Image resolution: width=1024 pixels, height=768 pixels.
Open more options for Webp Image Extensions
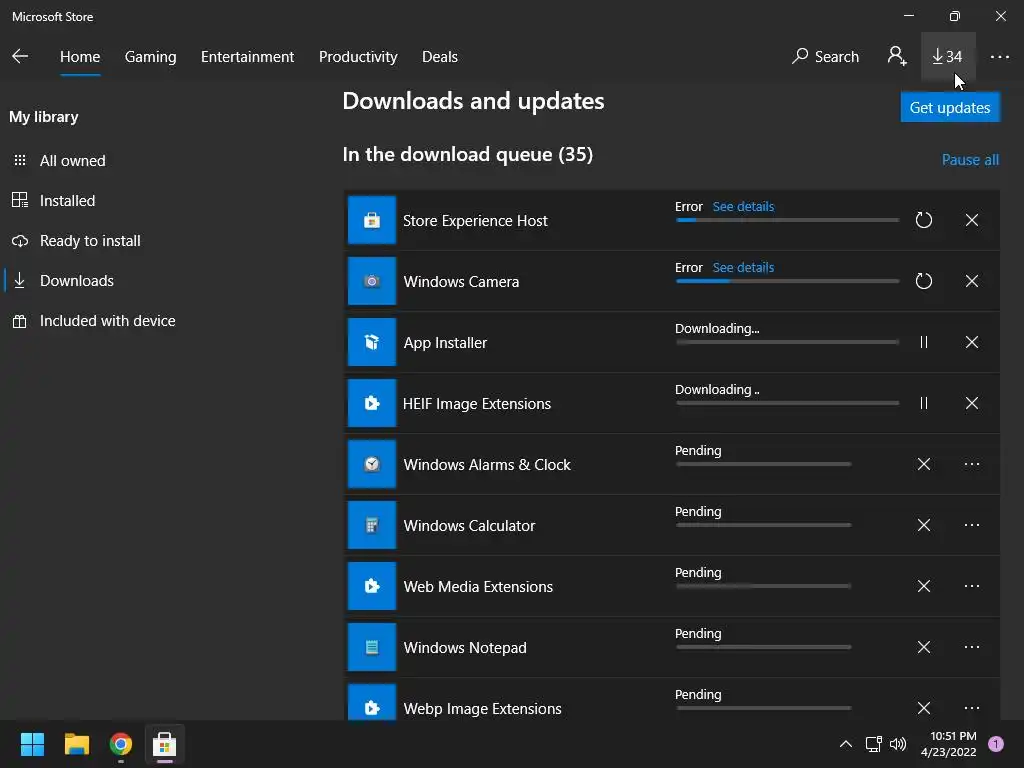tap(971, 708)
